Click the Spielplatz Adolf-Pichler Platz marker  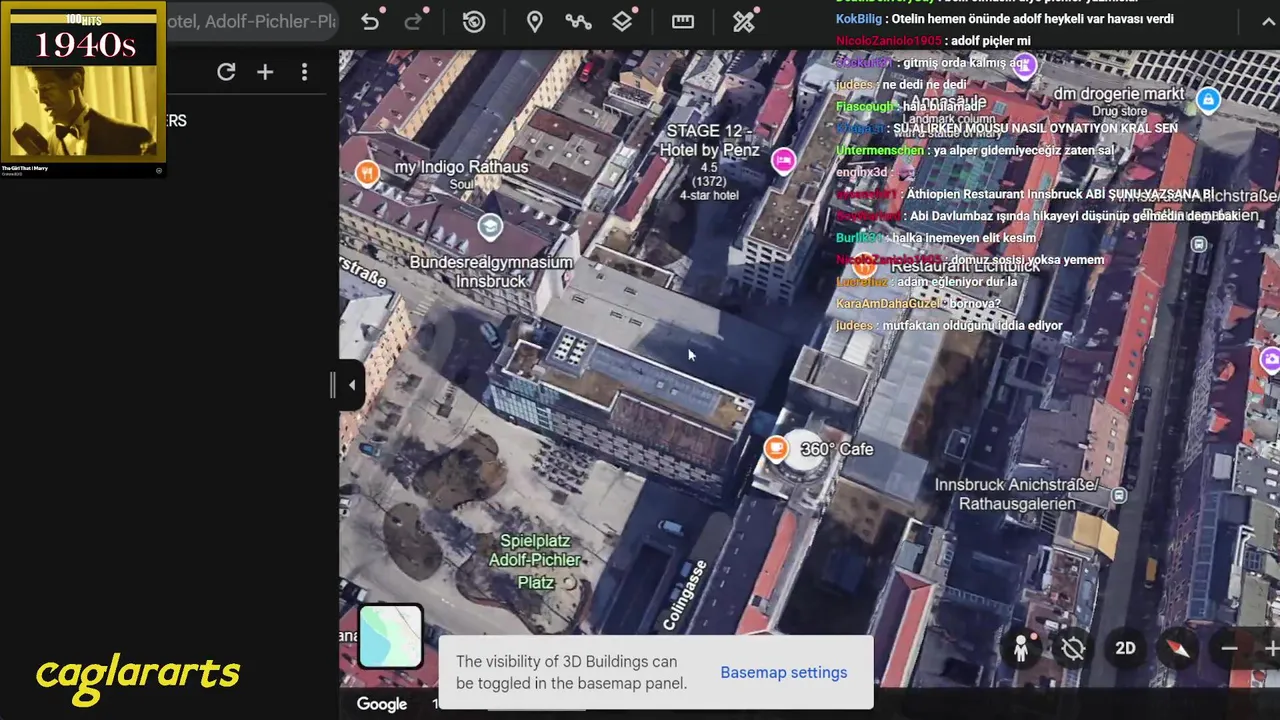coord(569,582)
